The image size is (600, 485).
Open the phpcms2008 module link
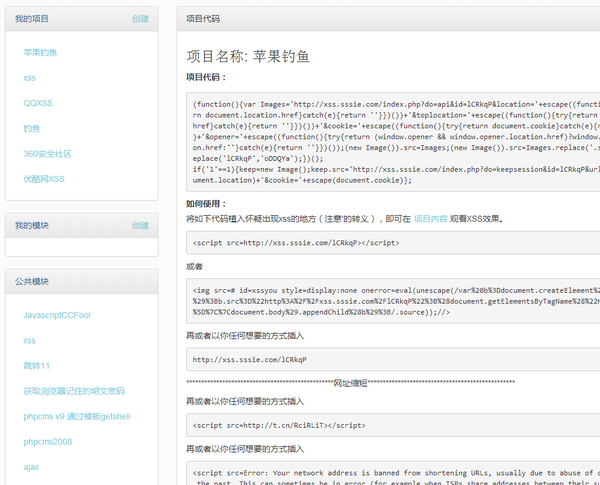48,442
